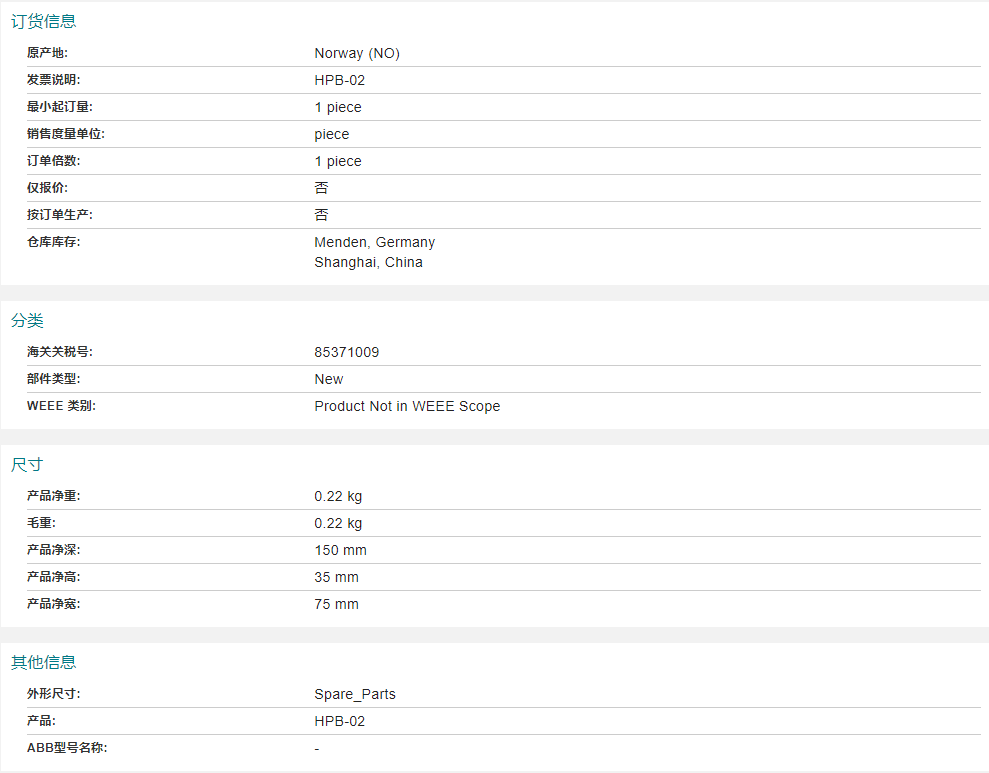Click Shanghai, China warehouse entry

coord(368,262)
